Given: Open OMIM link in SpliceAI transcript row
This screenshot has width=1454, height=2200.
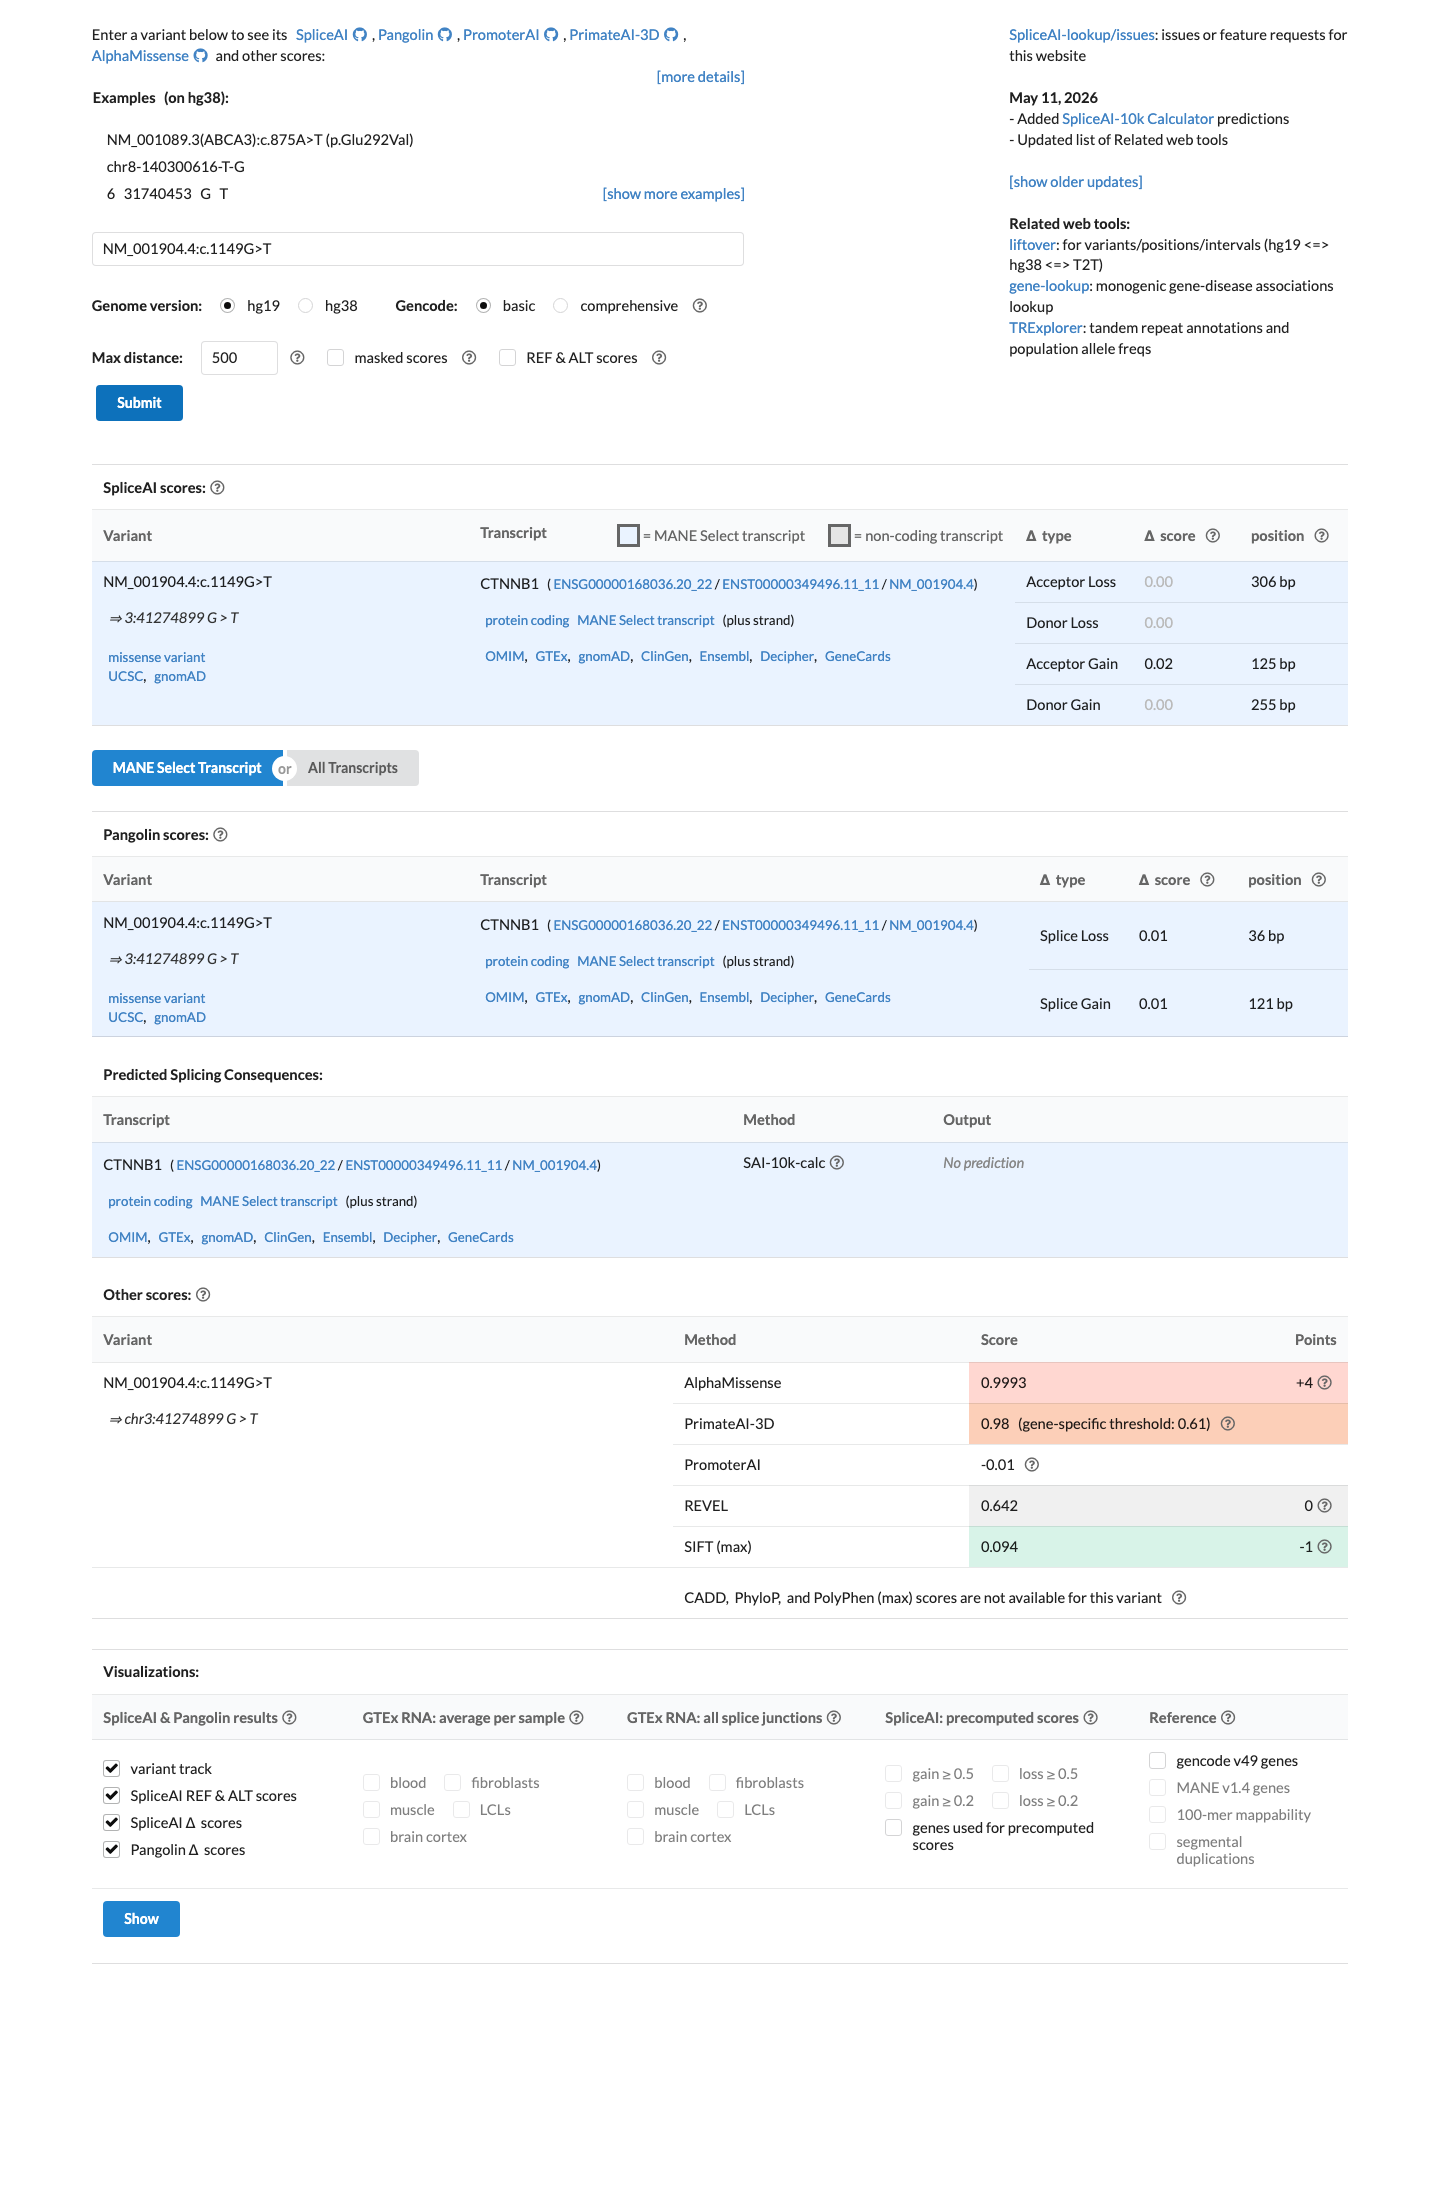Looking at the screenshot, I should coord(504,657).
